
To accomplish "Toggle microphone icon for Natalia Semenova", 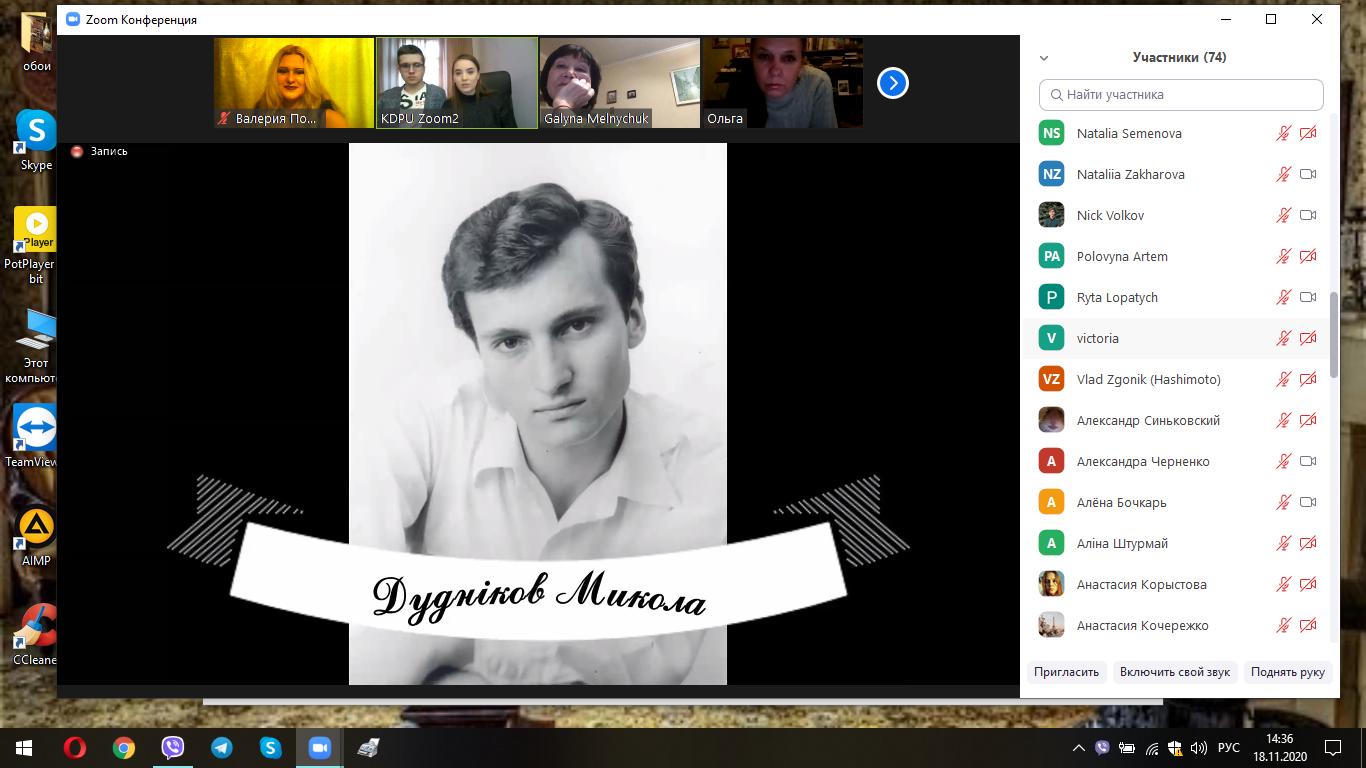I will [x=1283, y=133].
